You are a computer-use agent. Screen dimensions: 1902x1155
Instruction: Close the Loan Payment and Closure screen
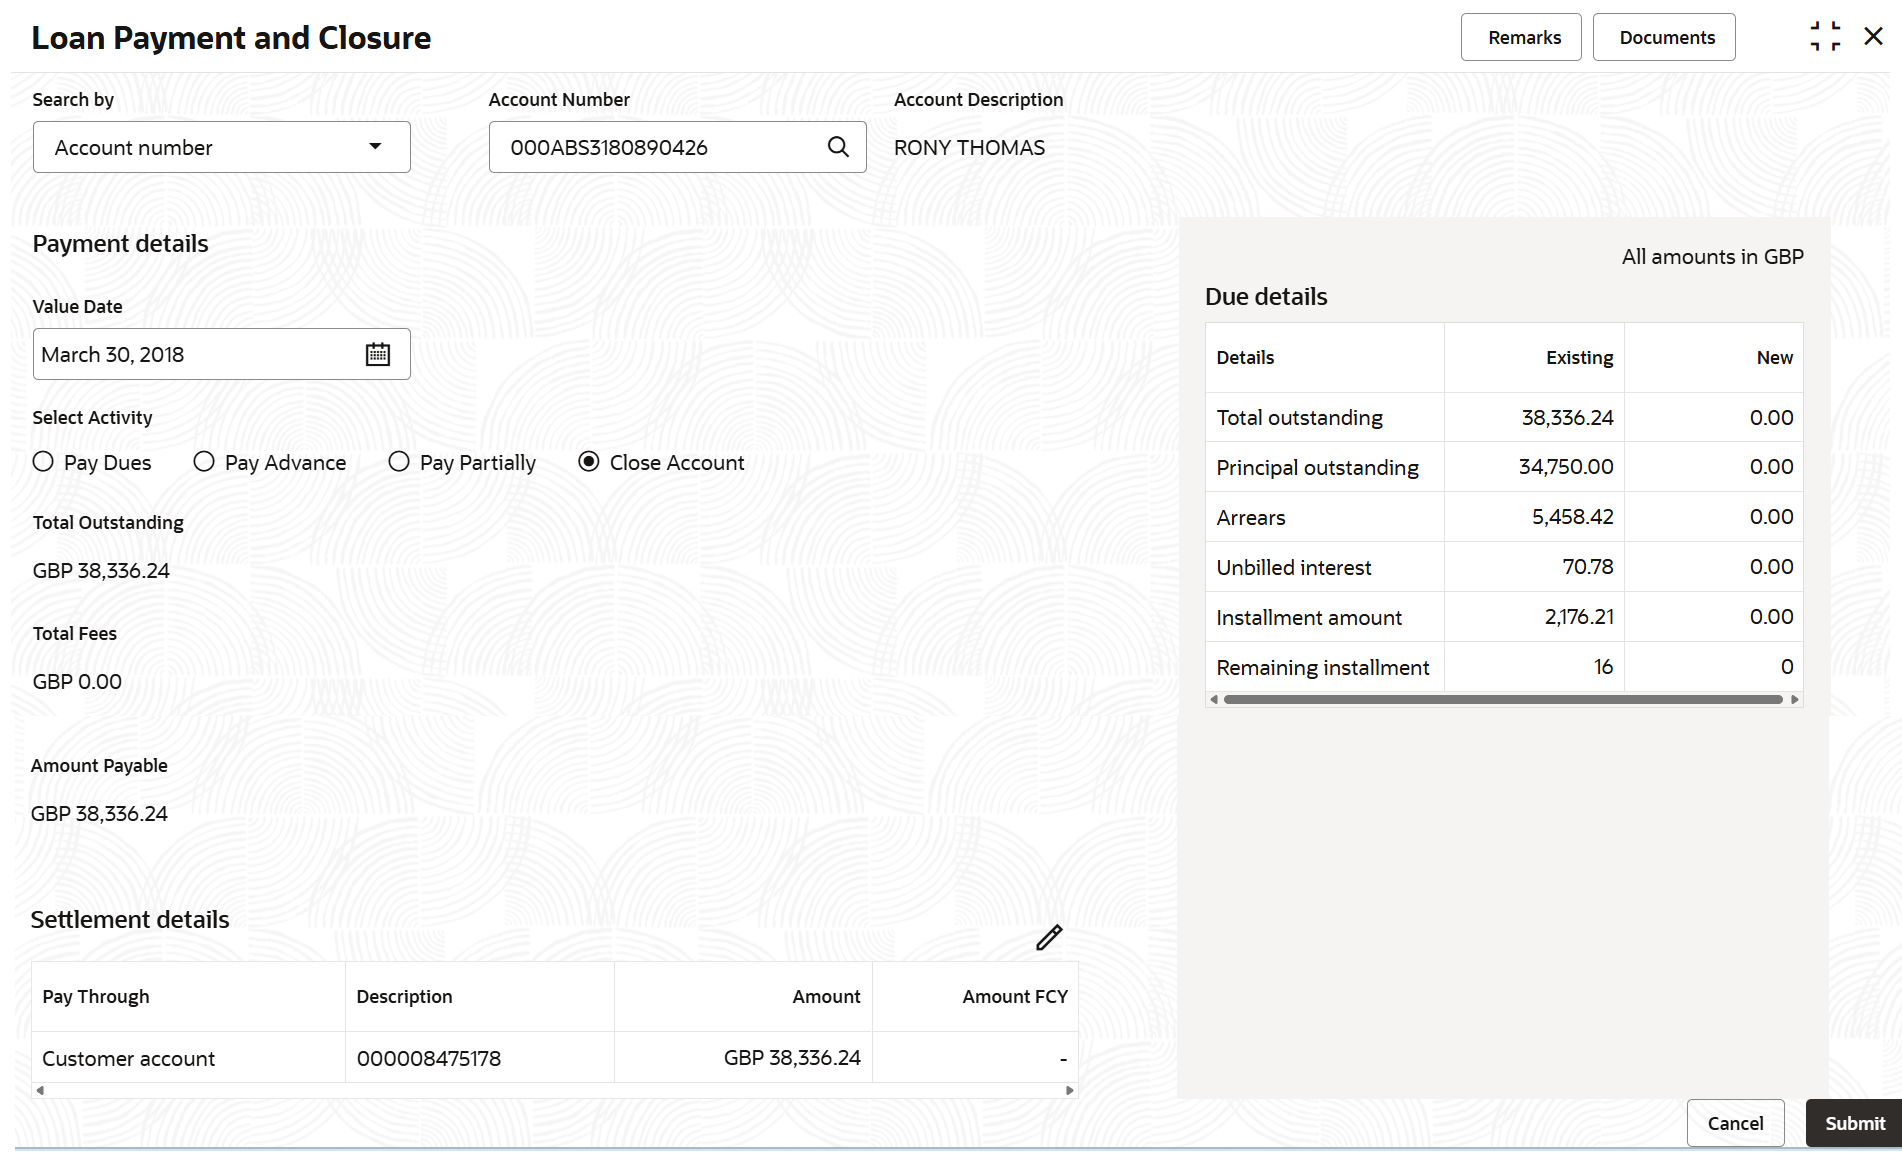[1873, 37]
